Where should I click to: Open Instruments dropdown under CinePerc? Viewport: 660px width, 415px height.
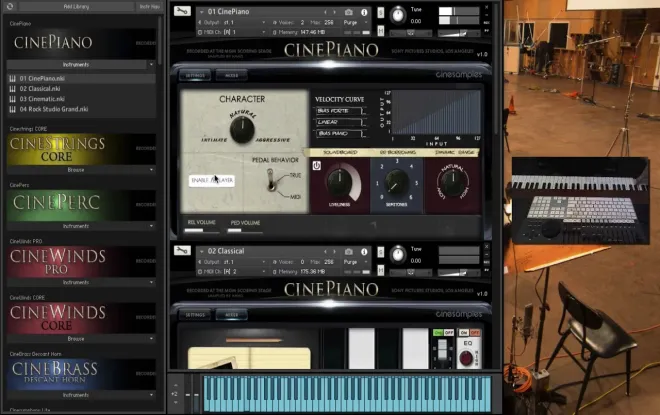tap(81, 226)
